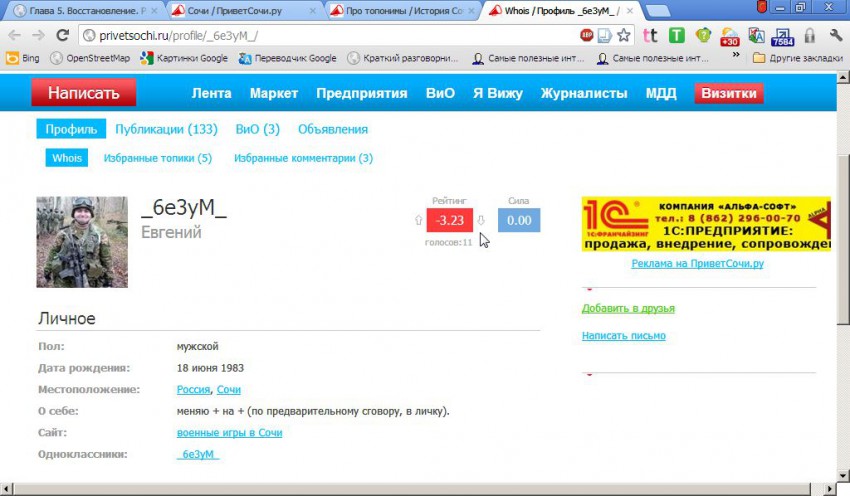Click the Добавить в друзья link
Viewport: 850px width, 496px height.
[x=628, y=308]
